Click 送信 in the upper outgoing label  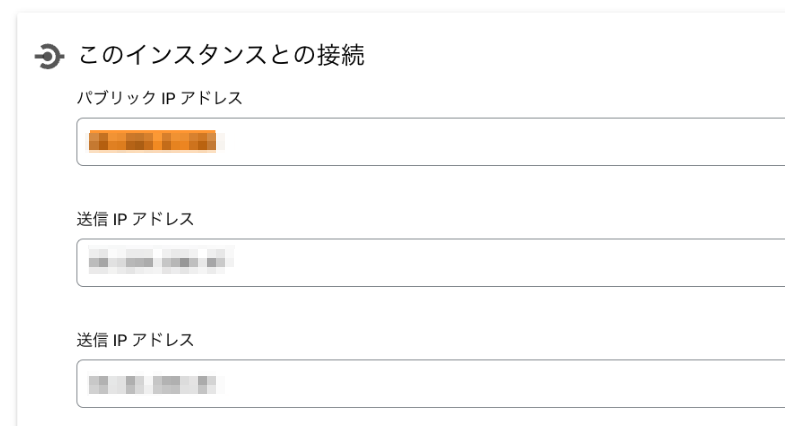(x=92, y=219)
